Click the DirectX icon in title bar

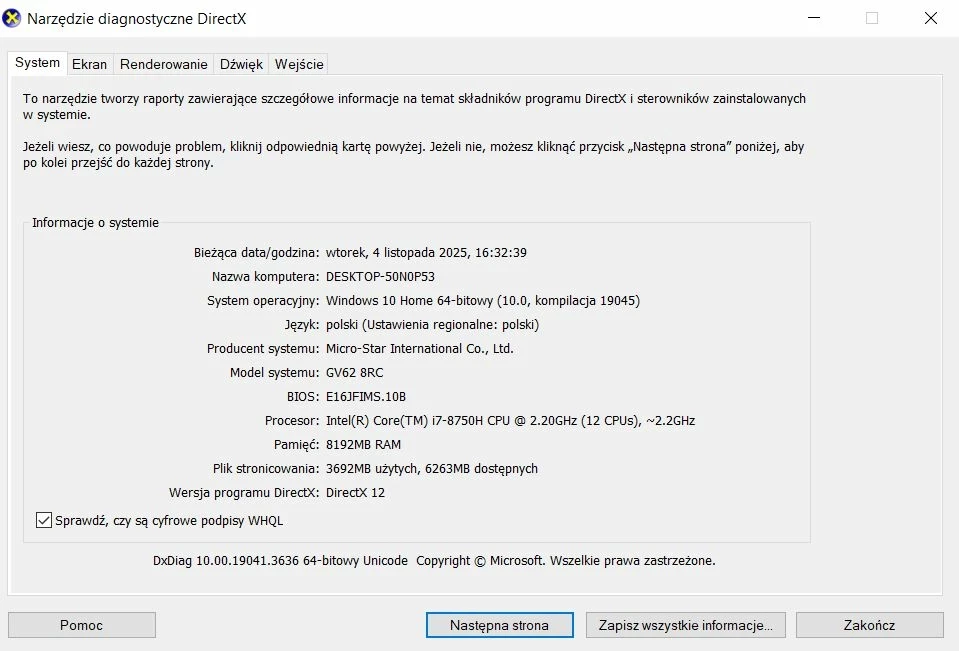pyautogui.click(x=13, y=18)
